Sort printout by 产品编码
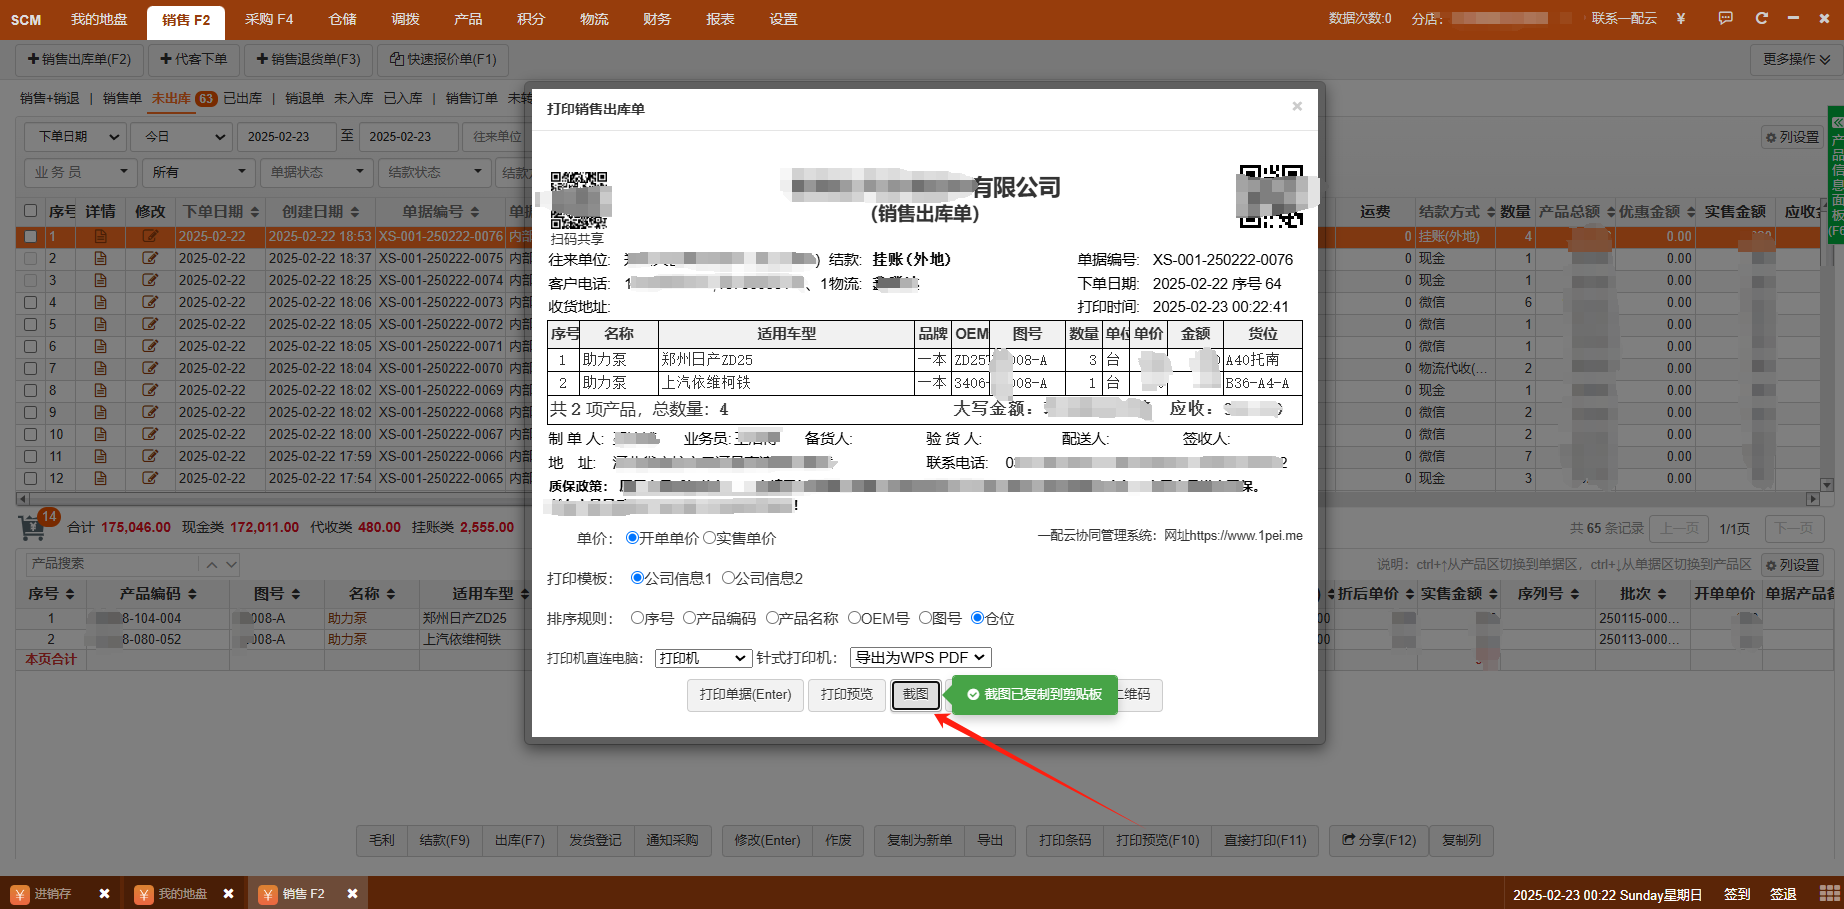Image resolution: width=1844 pixels, height=909 pixels. click(689, 618)
